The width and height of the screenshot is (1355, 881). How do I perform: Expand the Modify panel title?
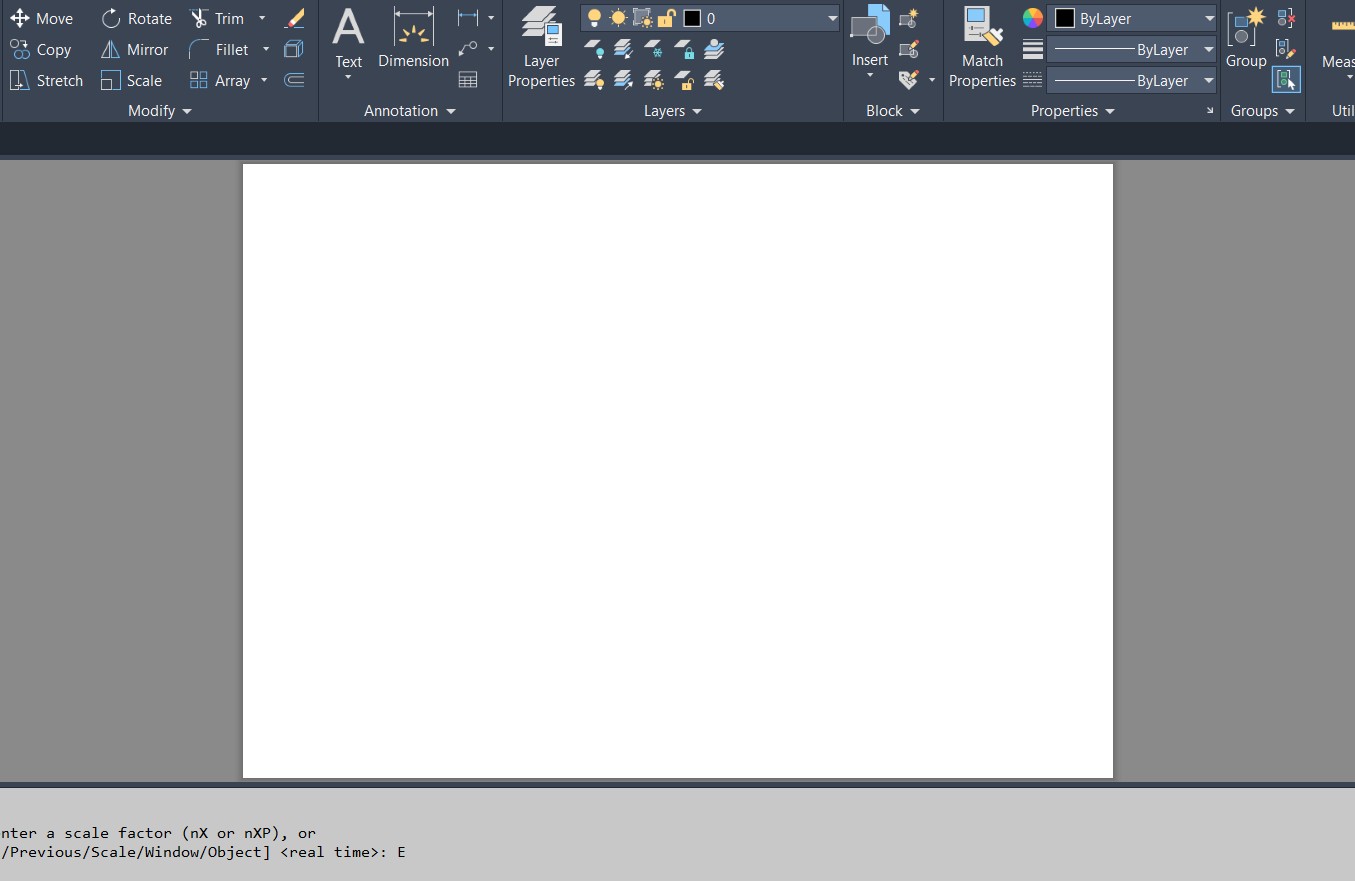pos(159,111)
